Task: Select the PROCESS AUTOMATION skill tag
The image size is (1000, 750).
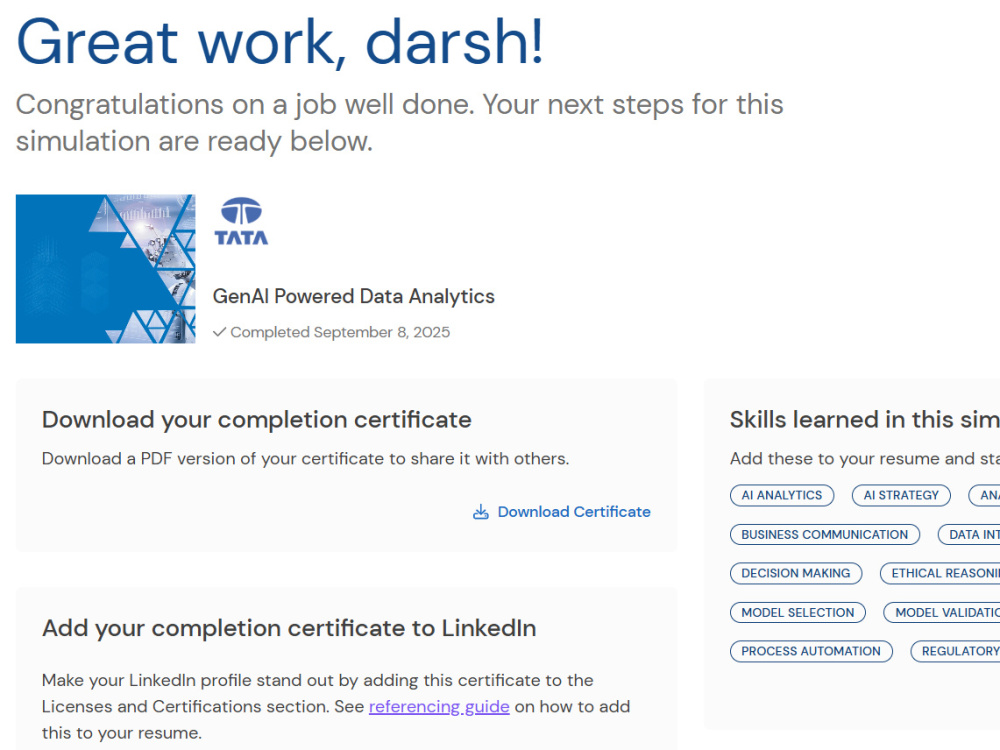Action: pyautogui.click(x=811, y=651)
